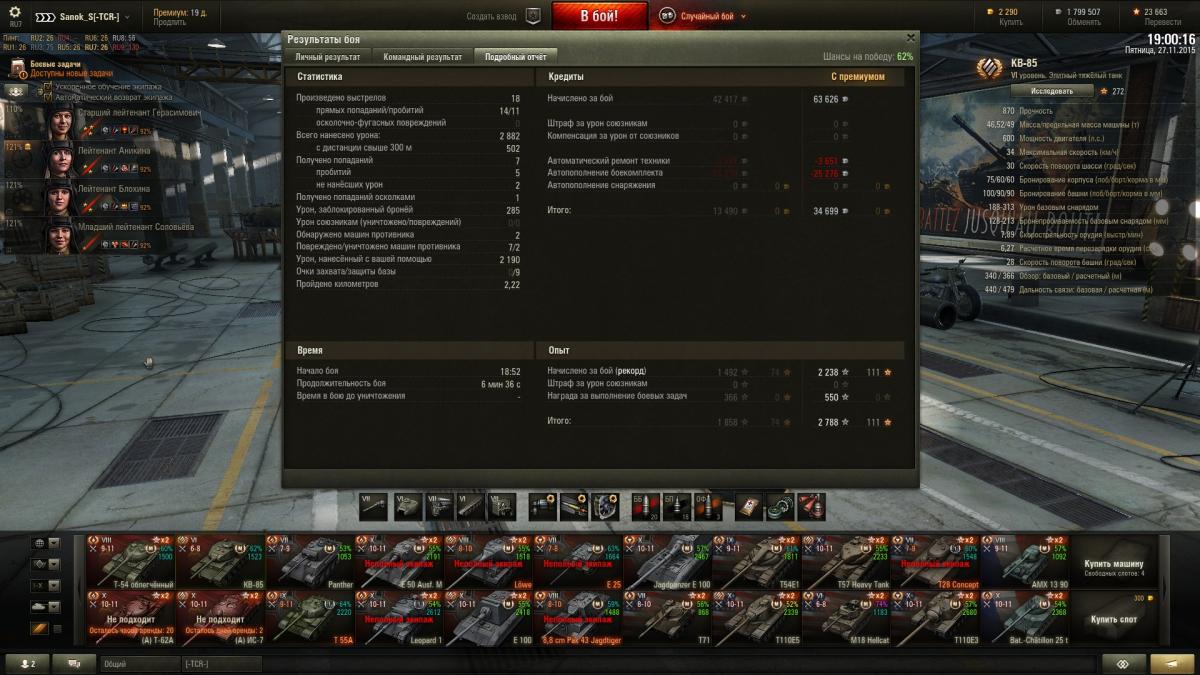Open the radio module slot
This screenshot has width=1200, height=675.
coord(501,506)
